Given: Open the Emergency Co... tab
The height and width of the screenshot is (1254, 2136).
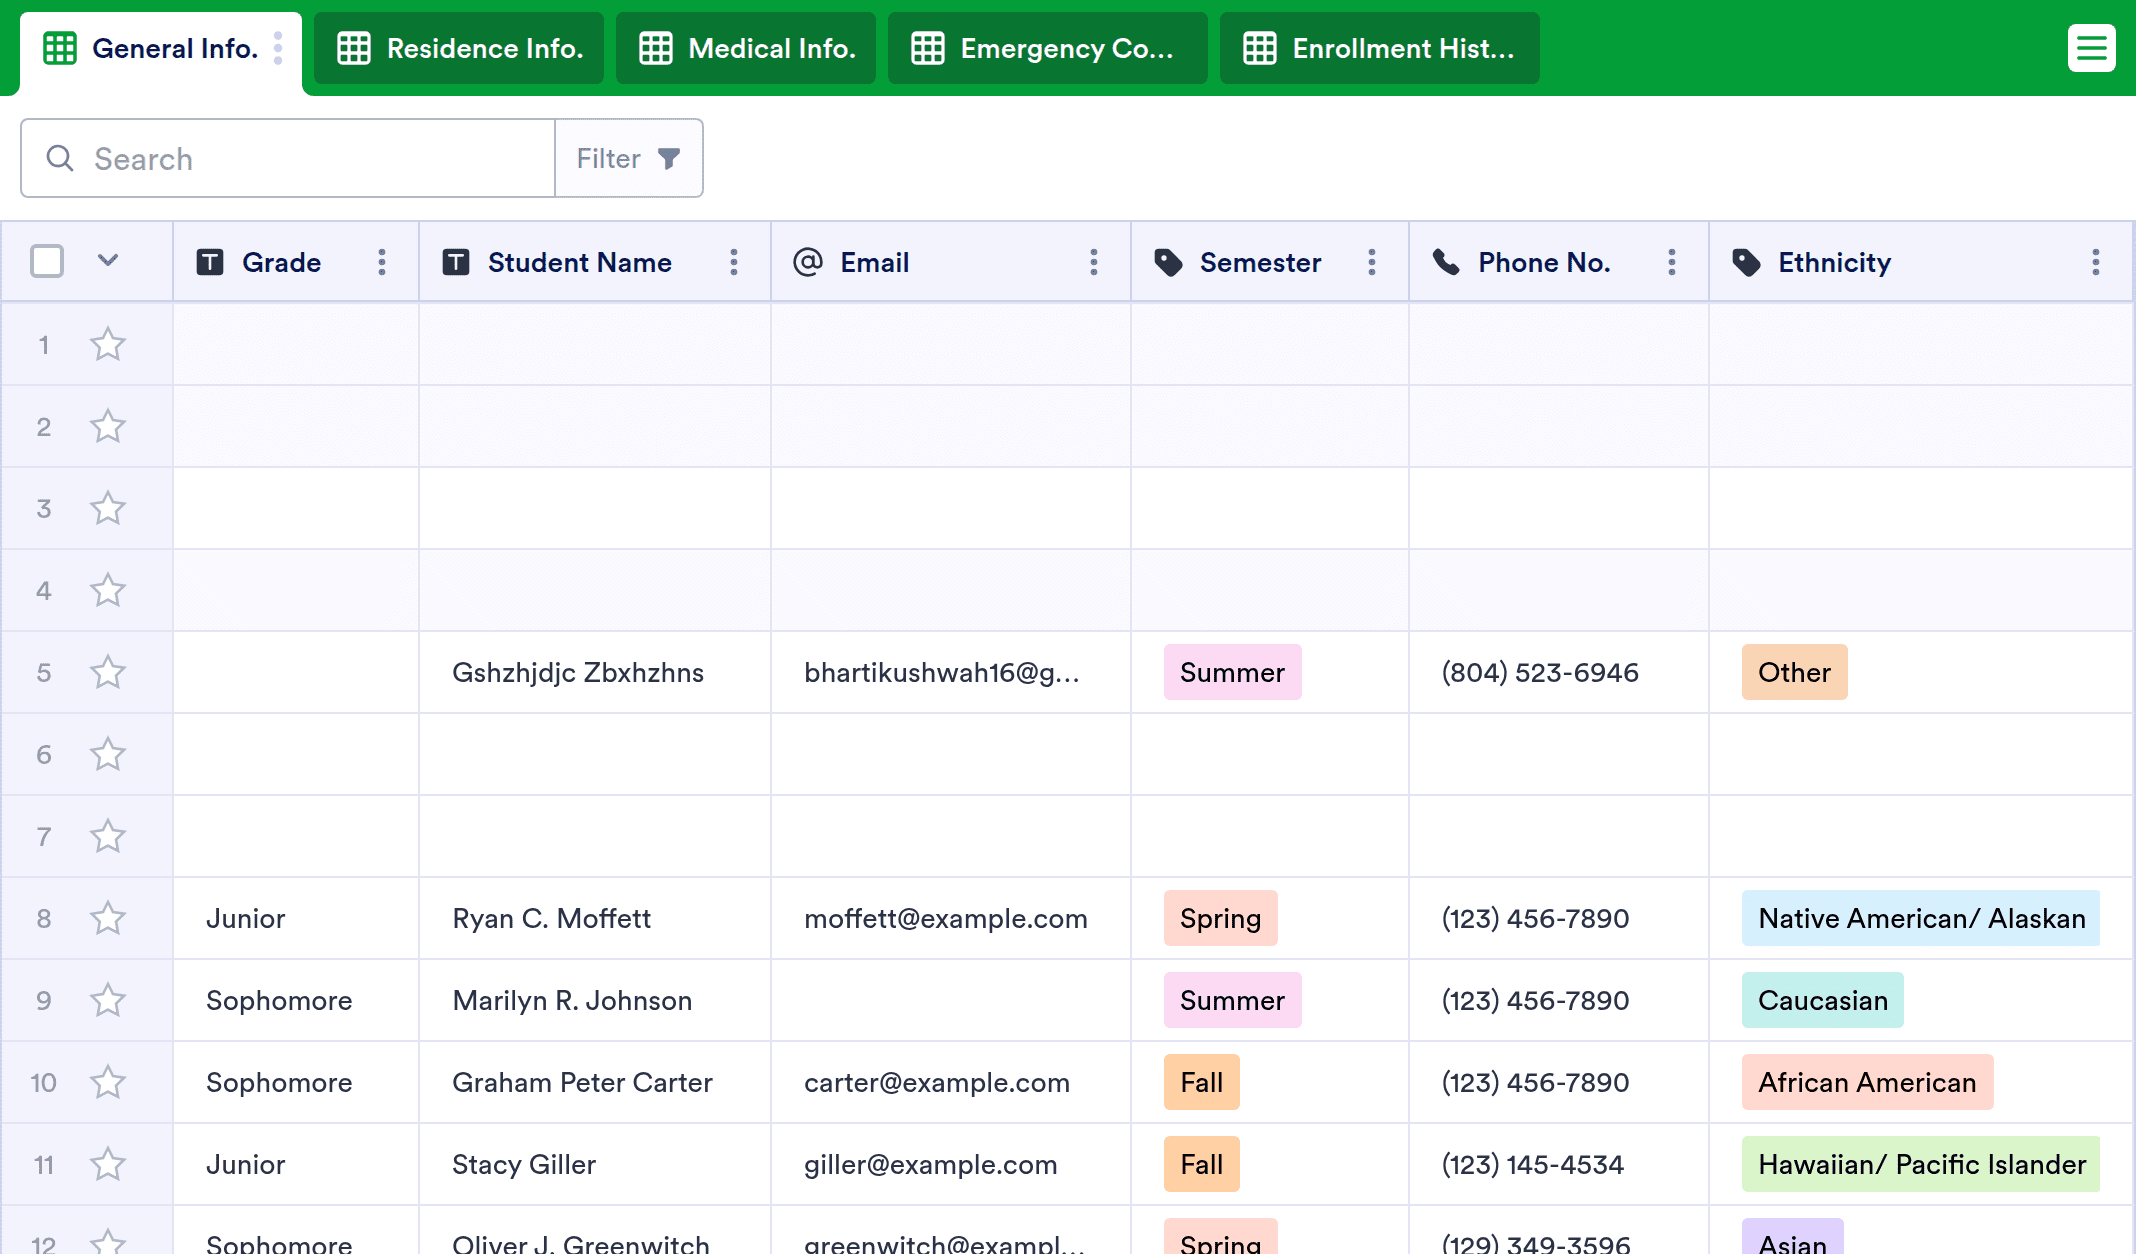Looking at the screenshot, I should tap(1047, 48).
